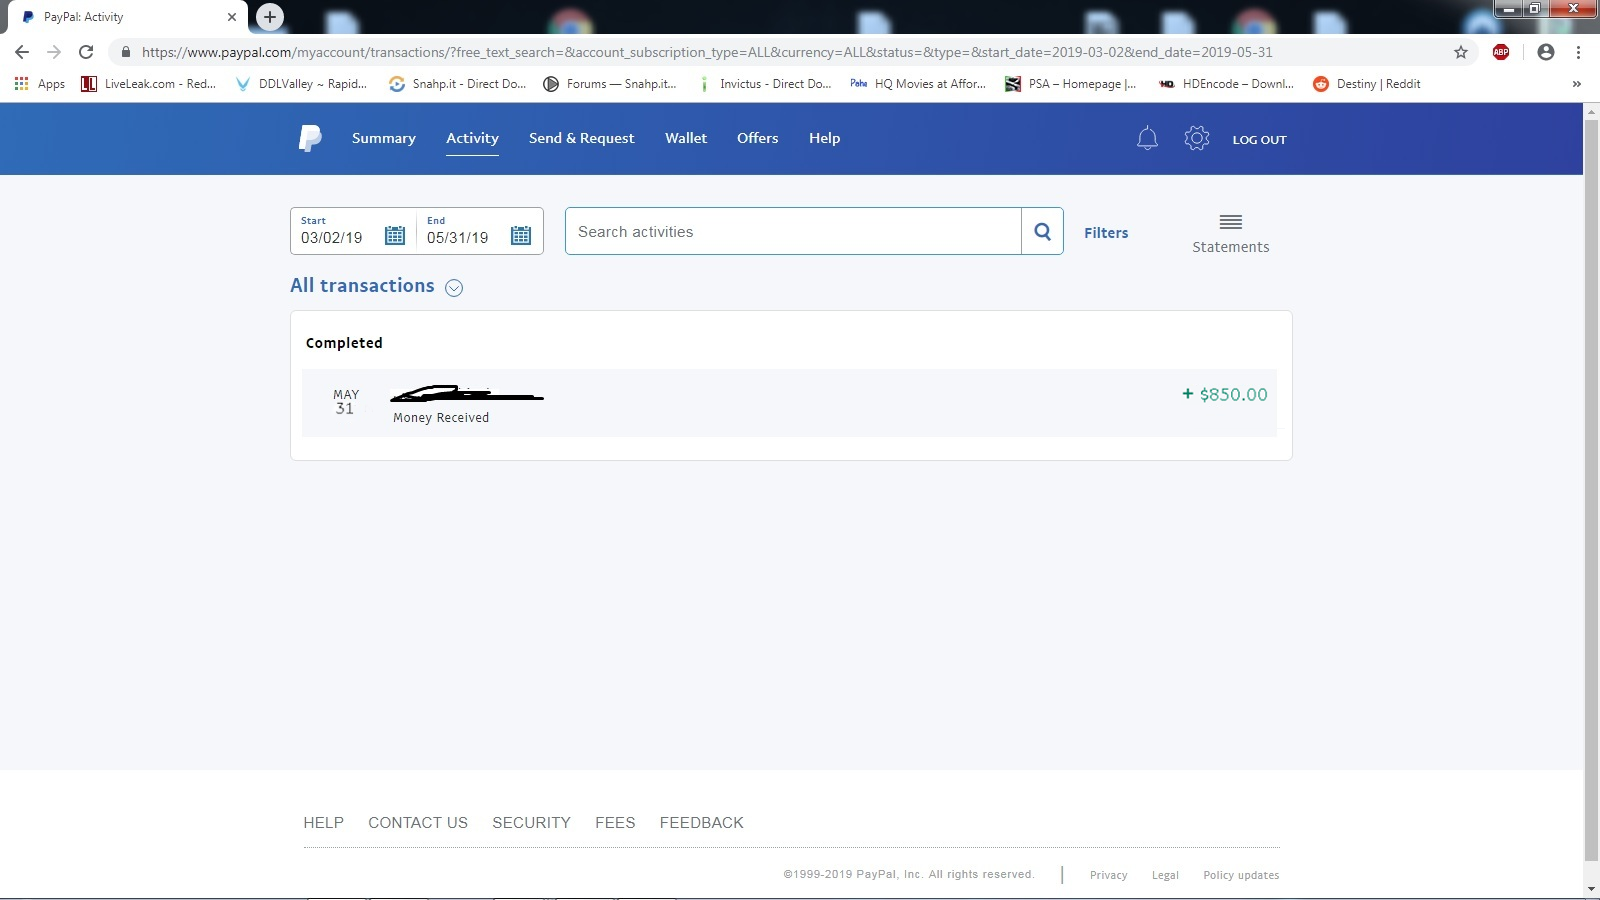Open Invictus - Direct Do... bookmark
The height and width of the screenshot is (900, 1600).
(x=765, y=84)
